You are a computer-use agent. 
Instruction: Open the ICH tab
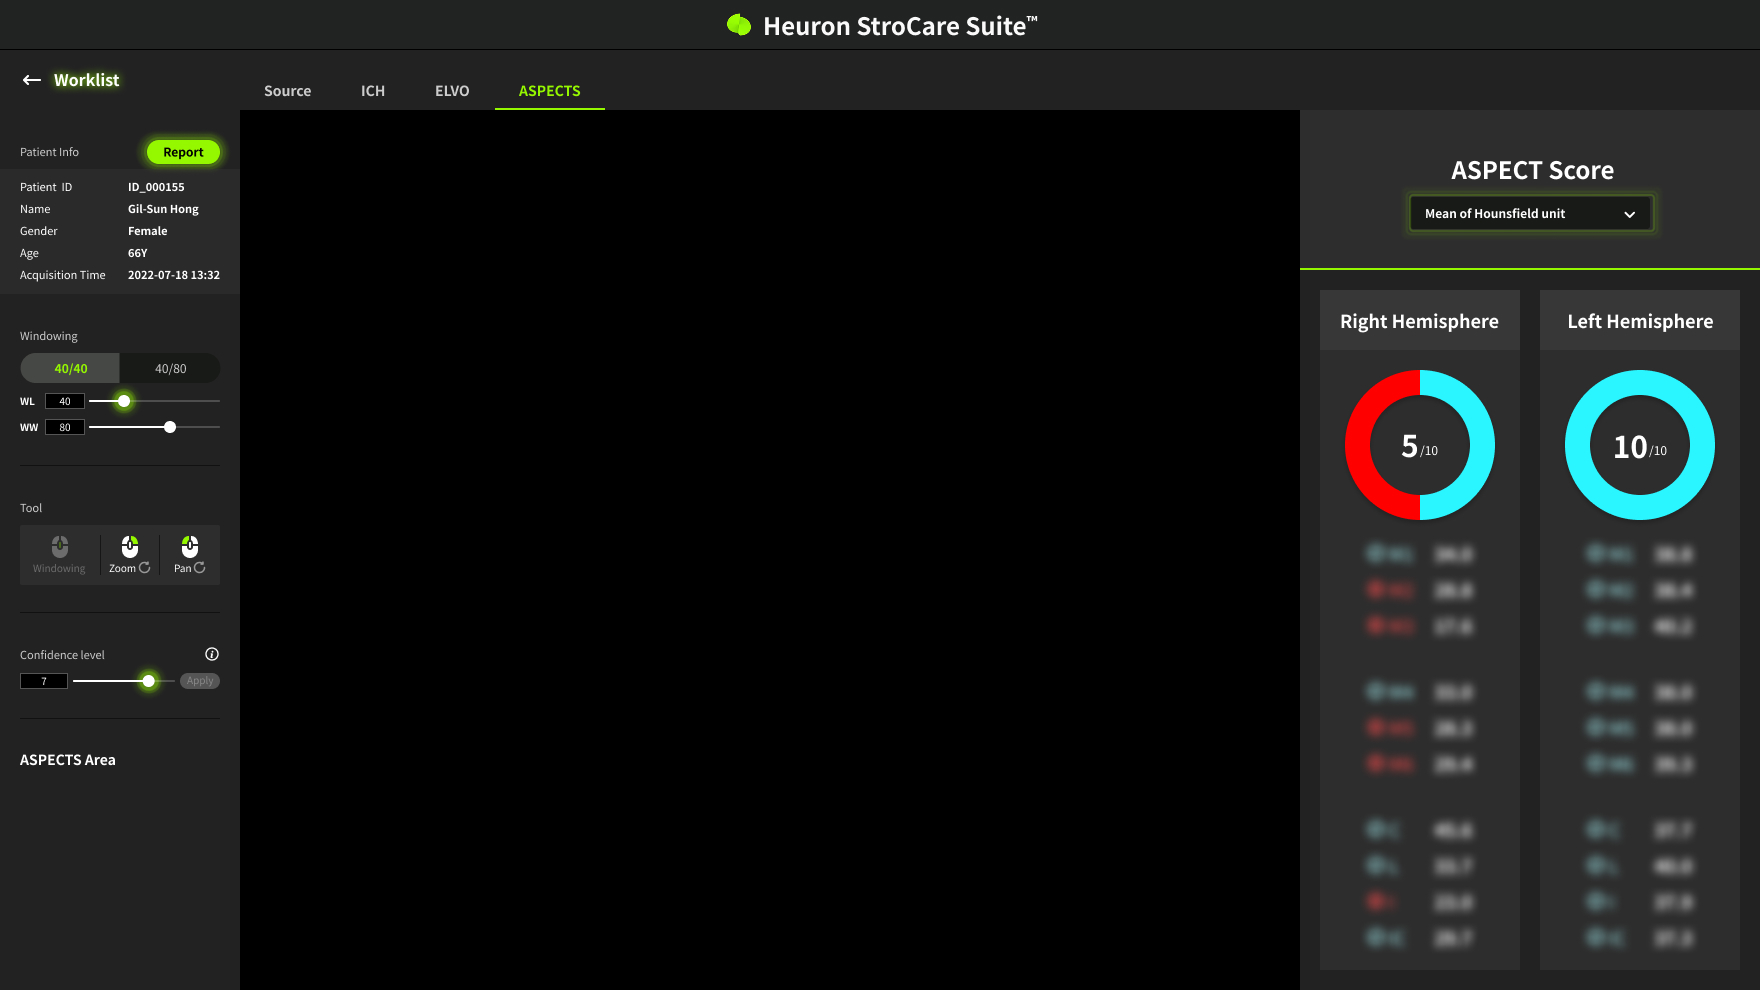pos(373,91)
